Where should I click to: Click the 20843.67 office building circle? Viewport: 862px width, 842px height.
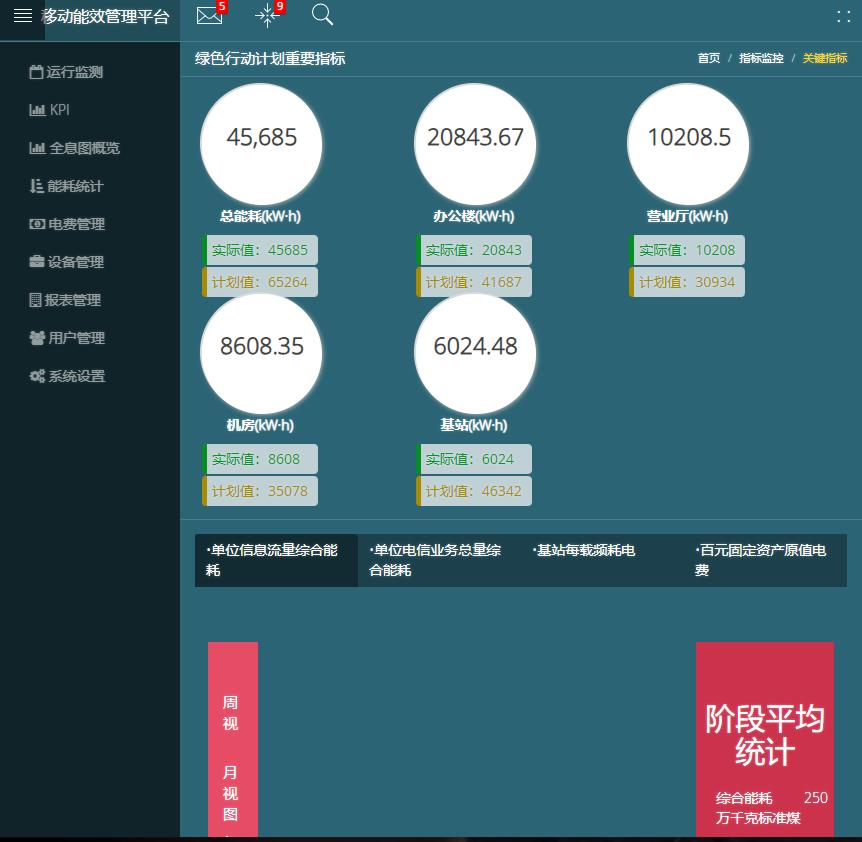(x=474, y=143)
